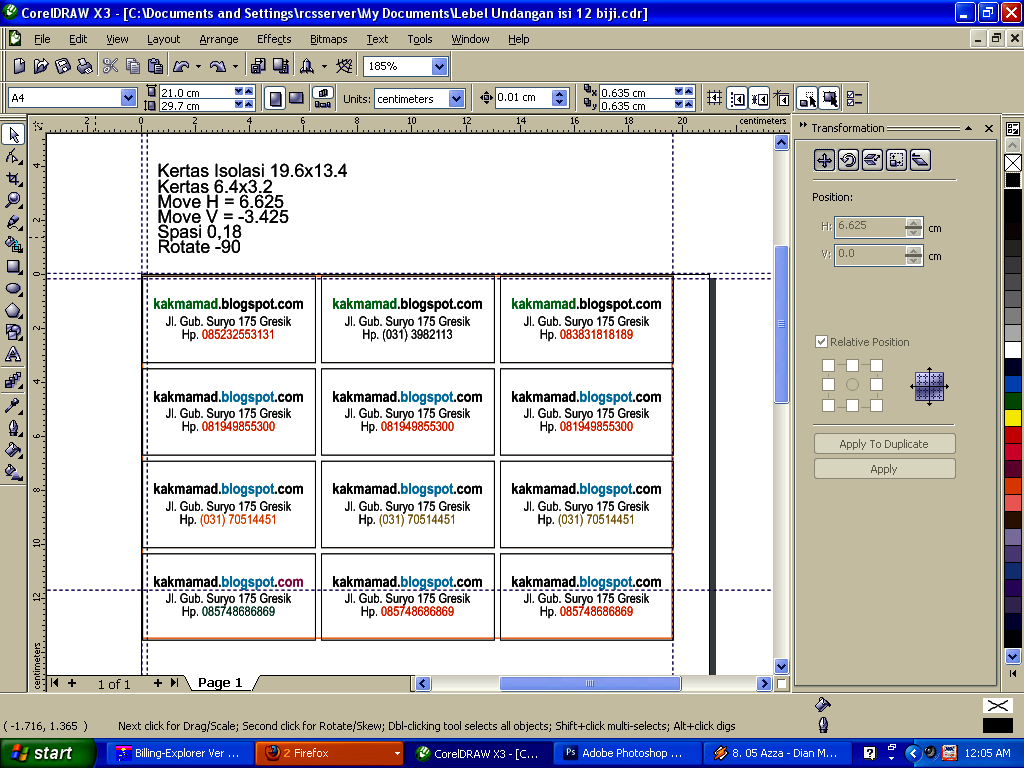The image size is (1024, 768).
Task: Set page to Landscape orientation
Action: pos(296,99)
